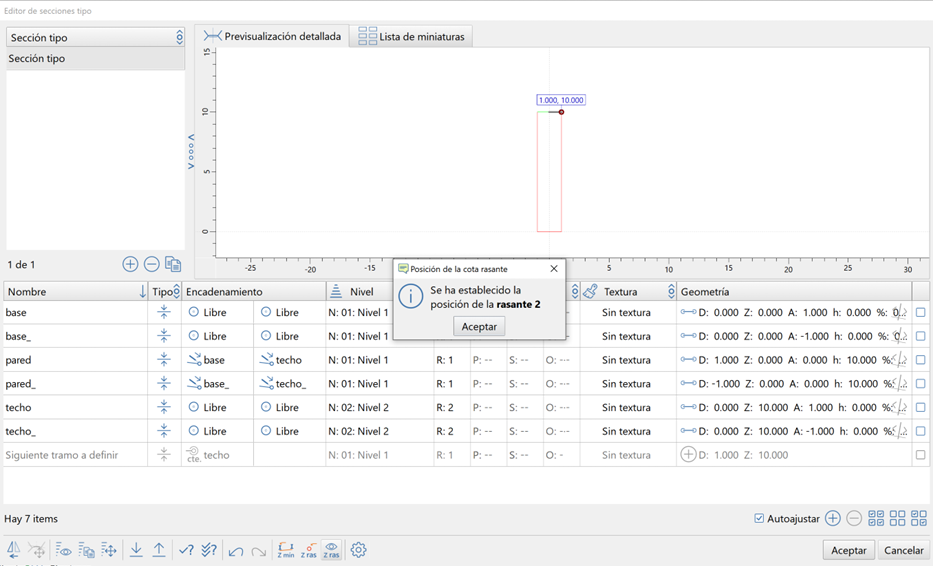Duplicate the section type with copy icon
Viewport: 933px width, 566px height.
173,264
